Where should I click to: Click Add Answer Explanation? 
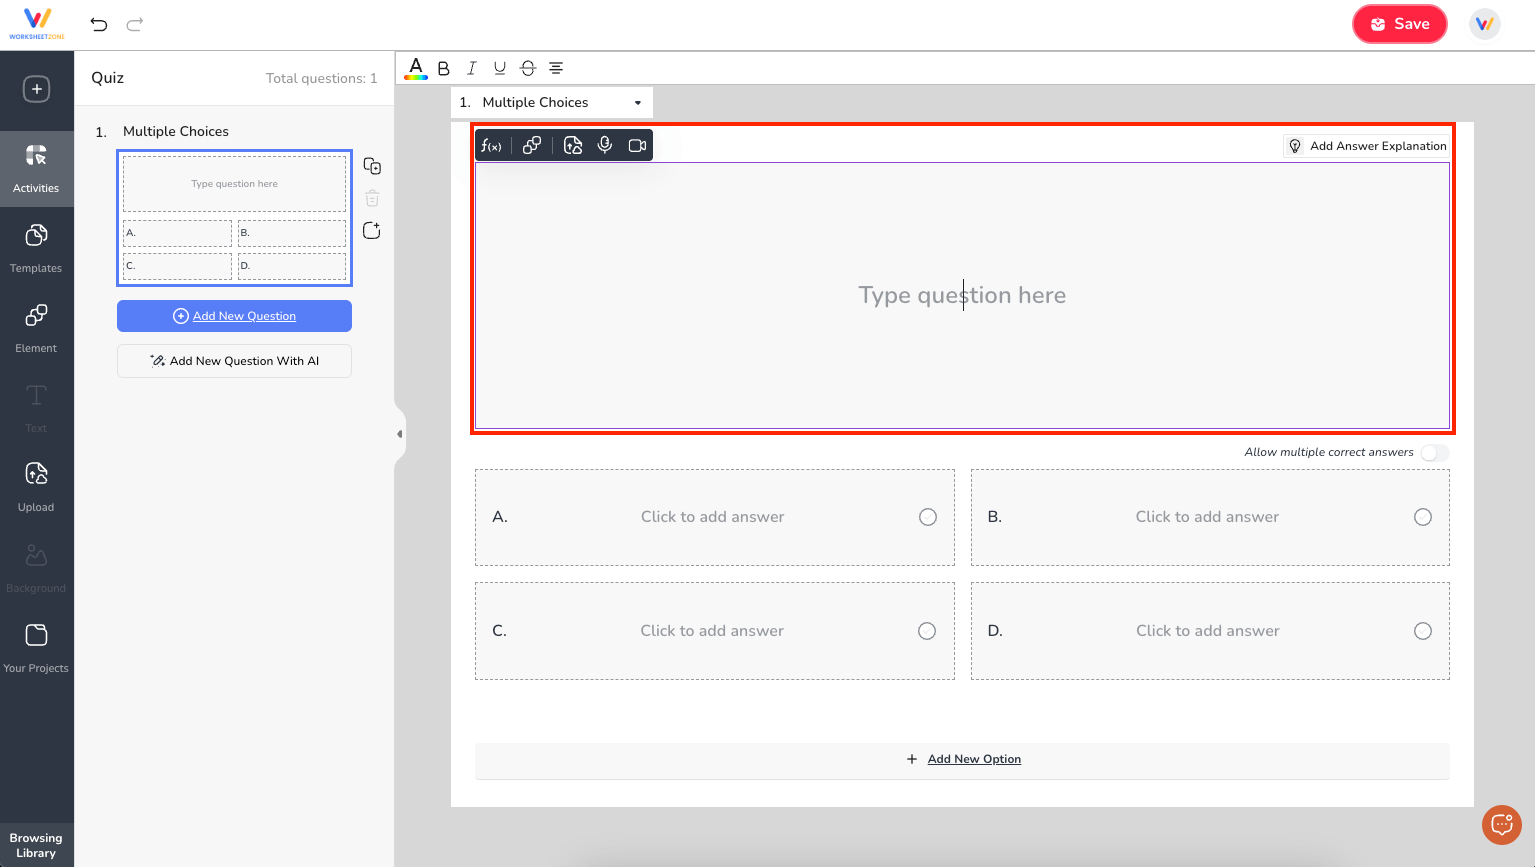coord(1367,146)
